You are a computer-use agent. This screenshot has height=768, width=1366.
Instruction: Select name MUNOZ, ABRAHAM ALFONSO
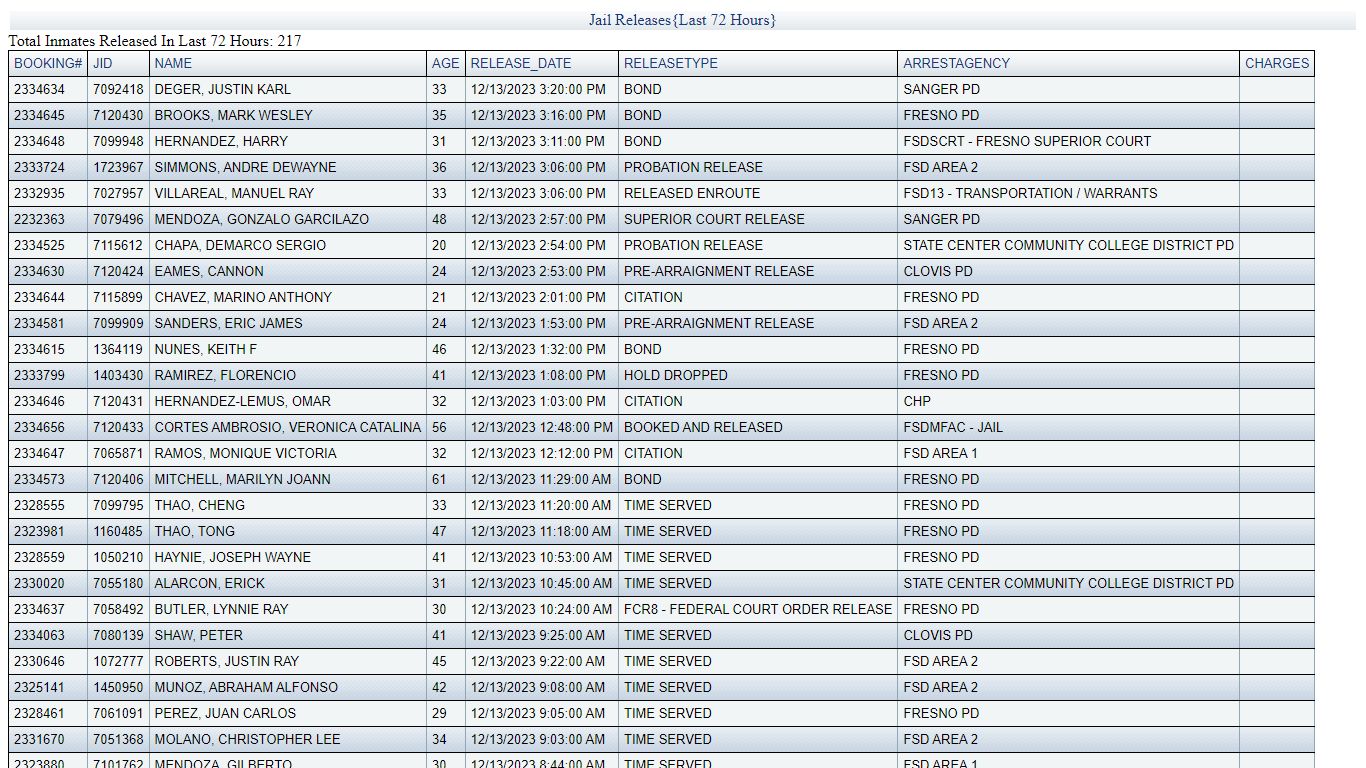click(246, 687)
